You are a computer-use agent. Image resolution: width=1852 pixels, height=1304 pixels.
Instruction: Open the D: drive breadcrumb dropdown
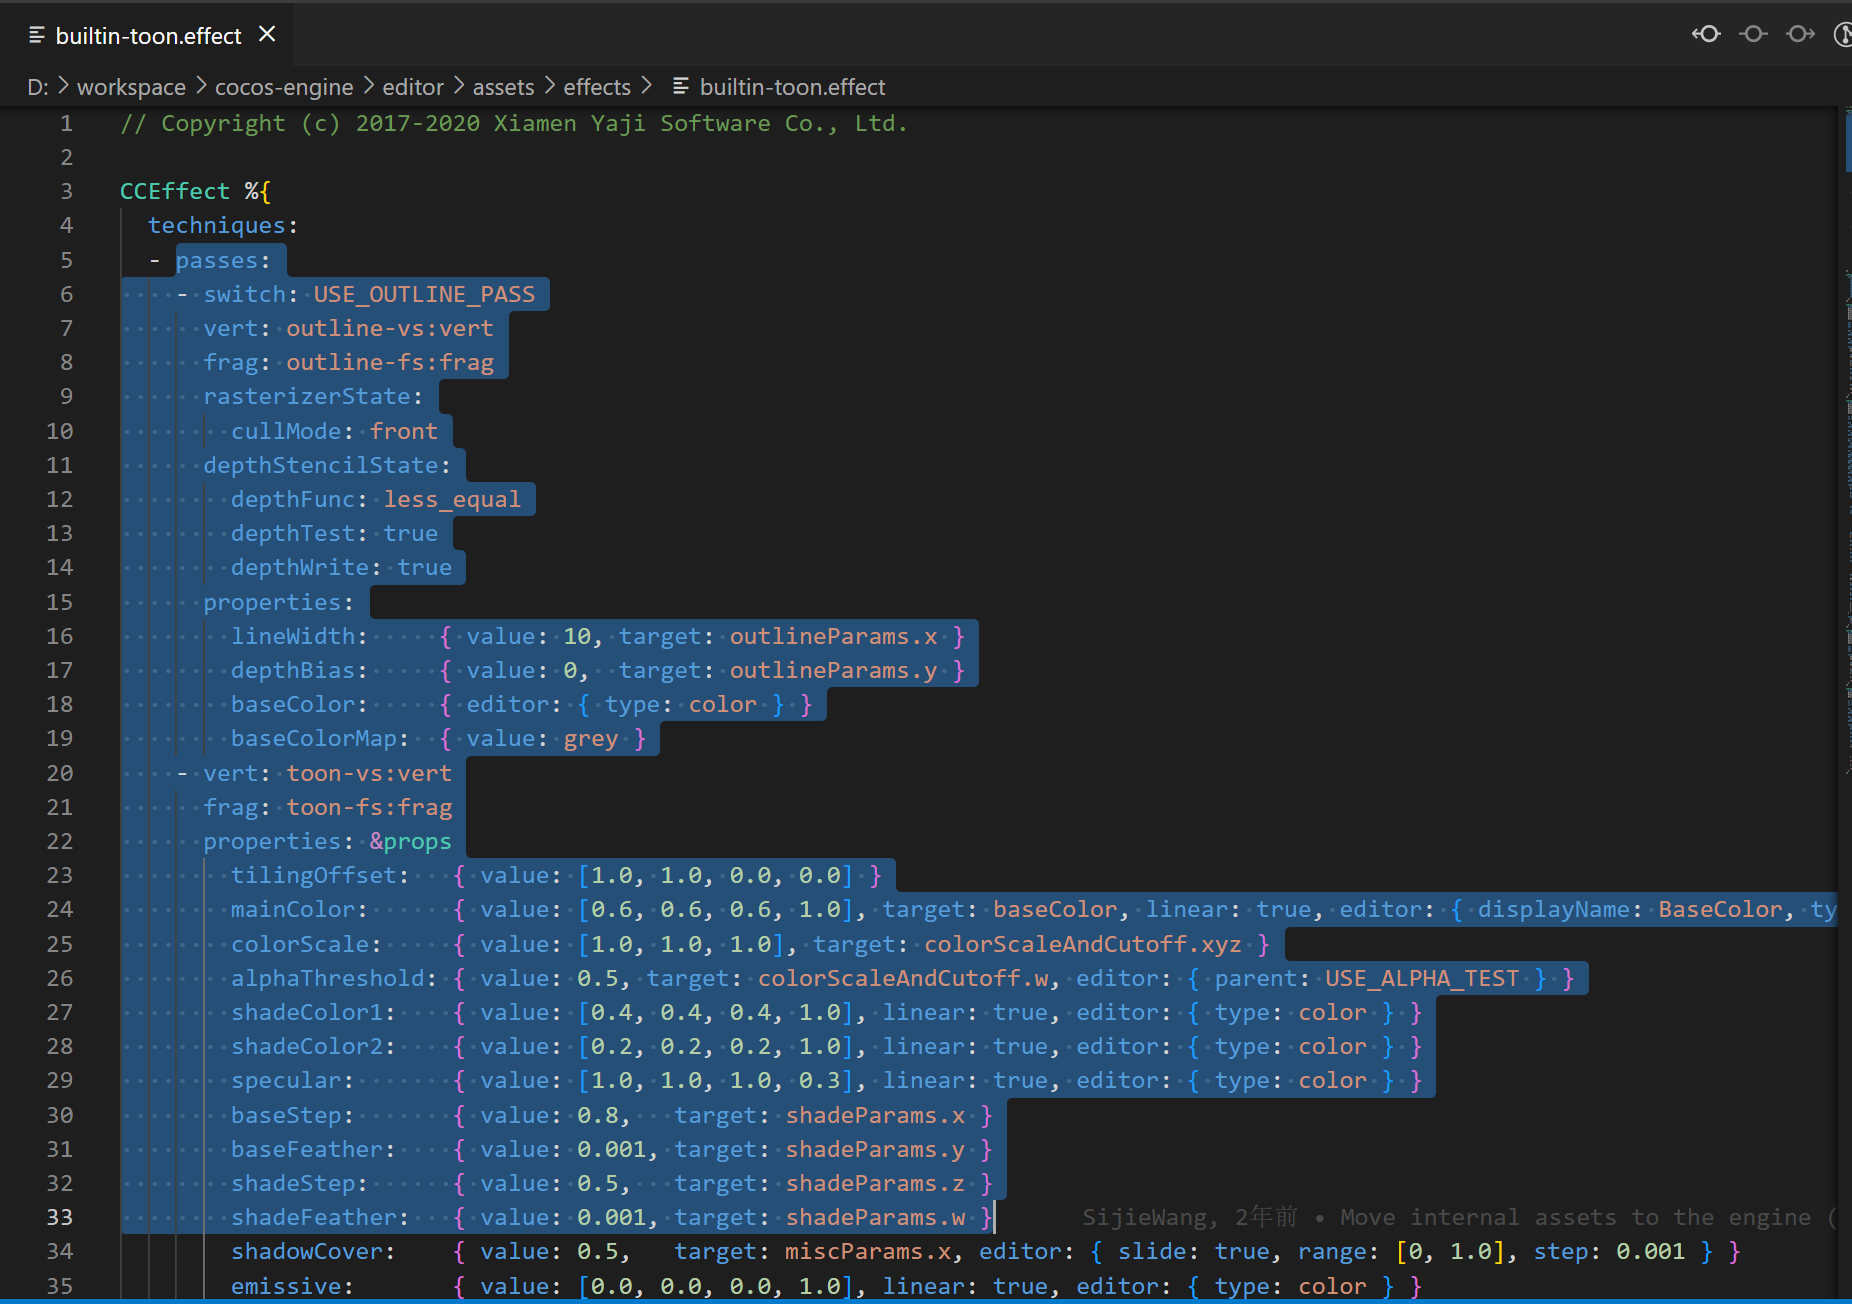[37, 87]
